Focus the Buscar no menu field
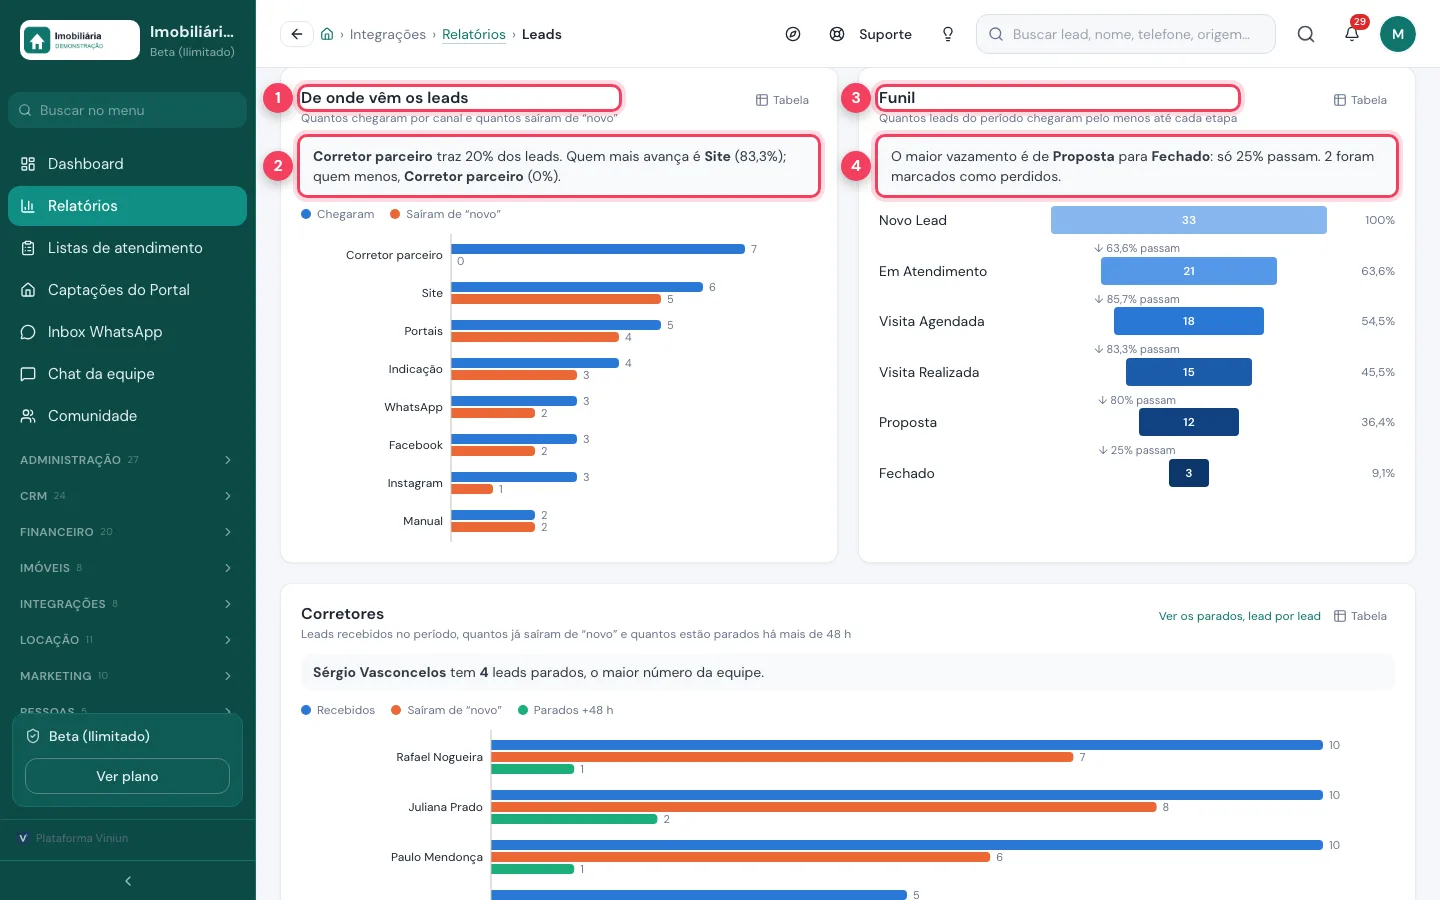1440x900 pixels. tap(127, 110)
